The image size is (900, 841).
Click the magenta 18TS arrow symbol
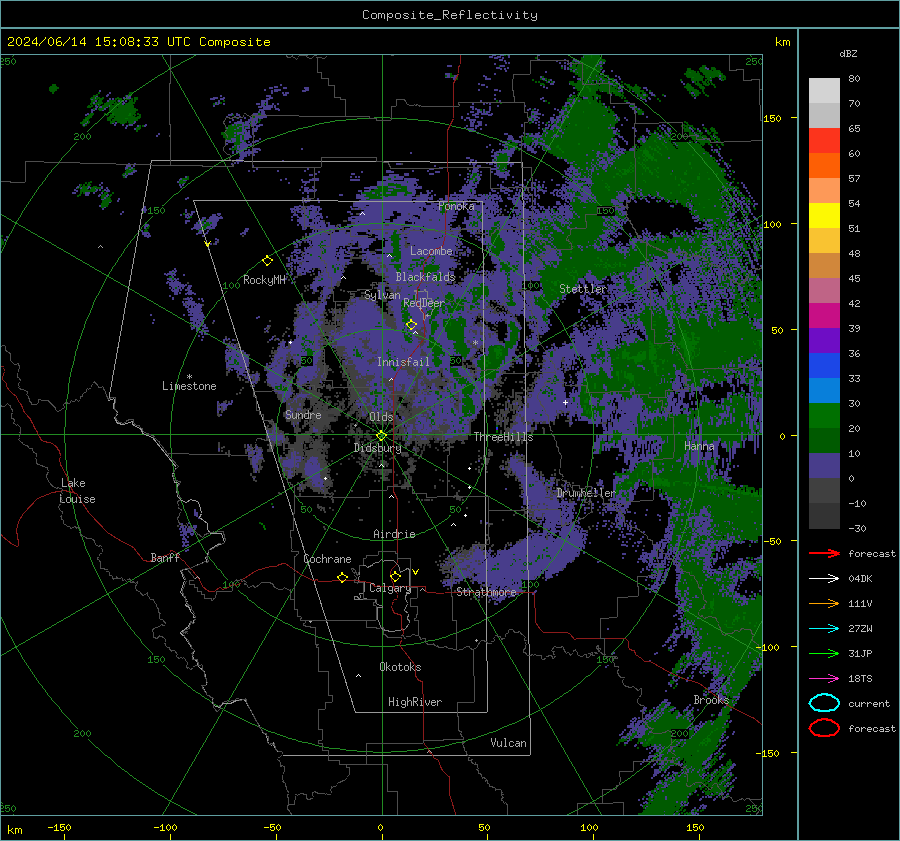pos(824,679)
